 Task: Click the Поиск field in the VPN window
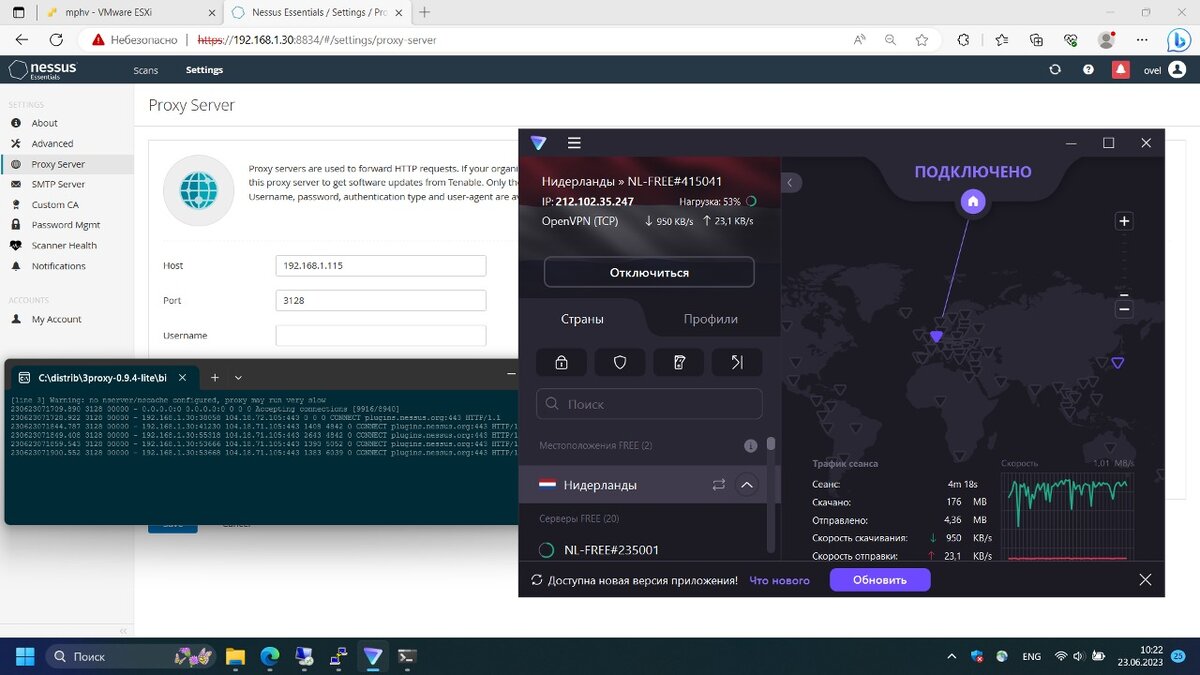point(649,404)
